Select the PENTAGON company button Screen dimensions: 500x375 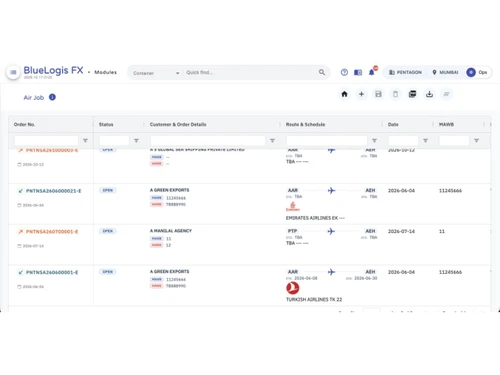406,72
